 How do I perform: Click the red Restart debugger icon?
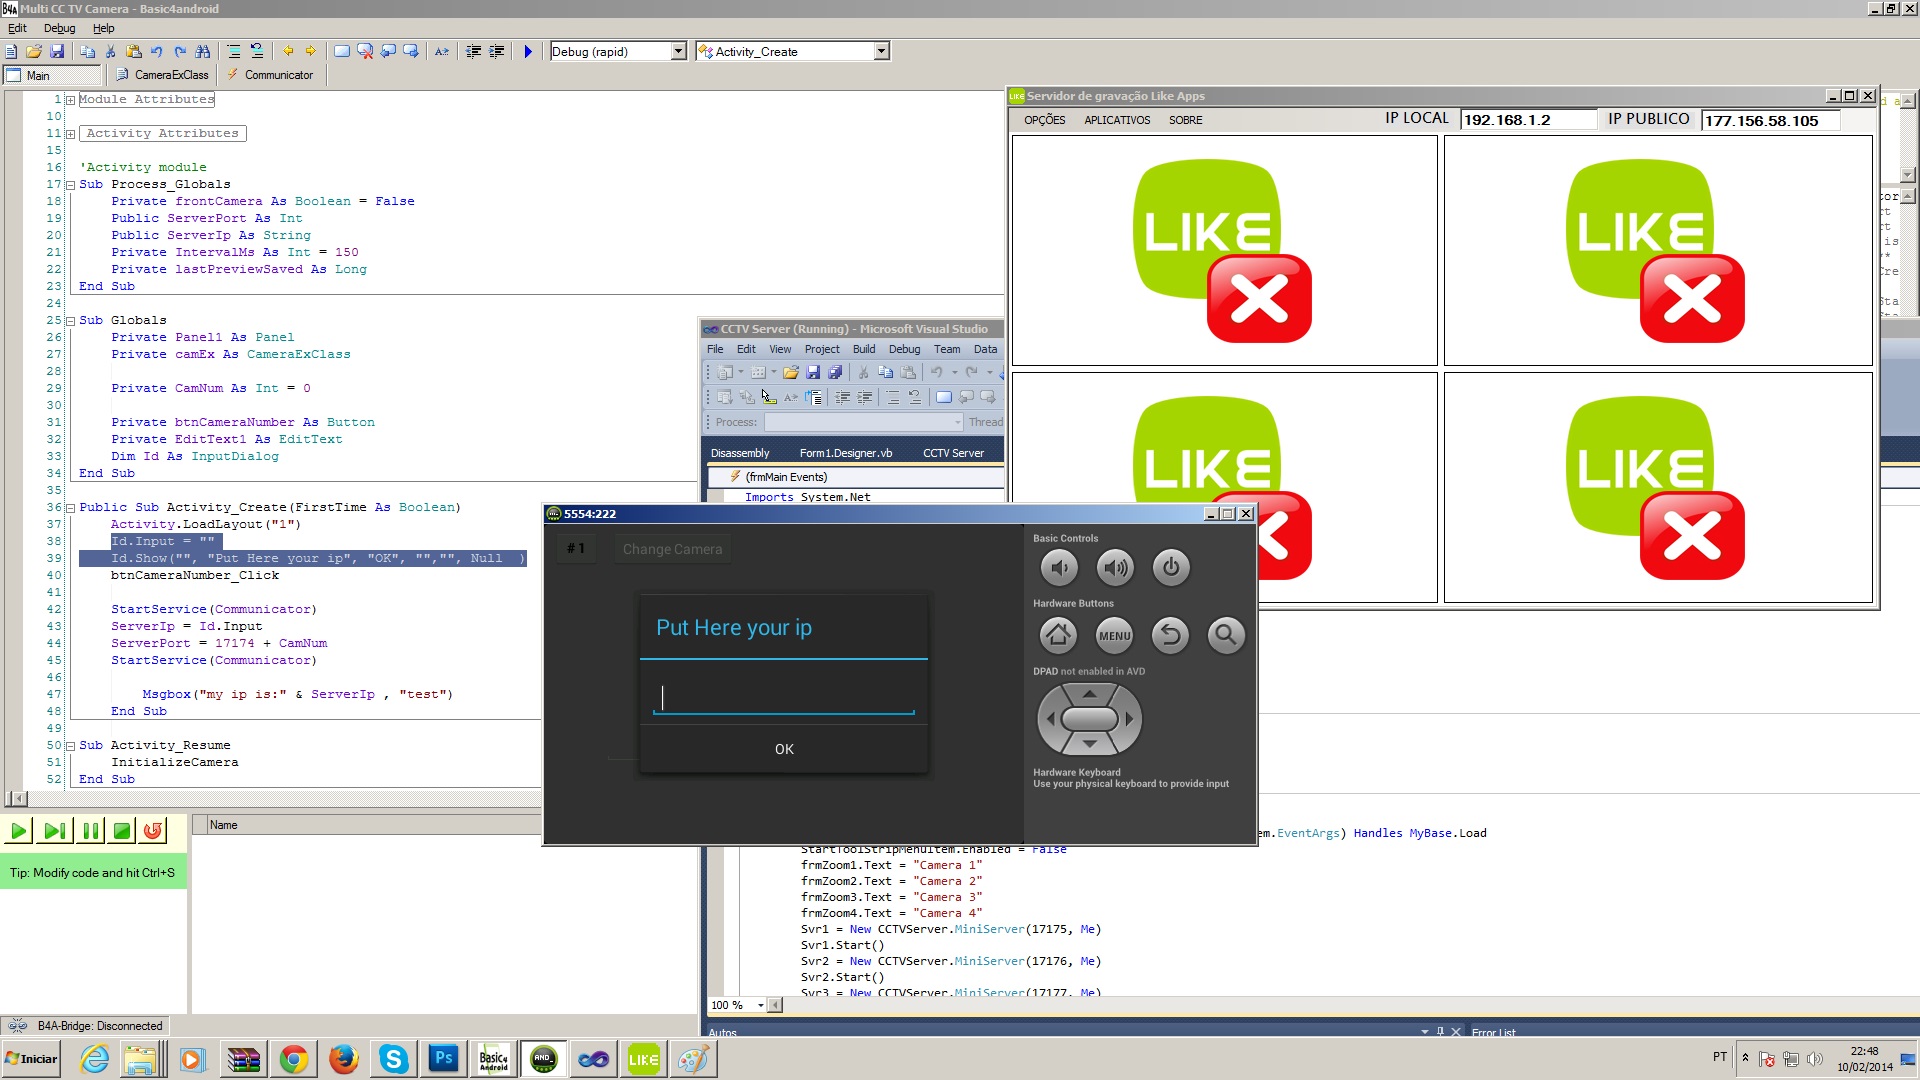tap(152, 830)
